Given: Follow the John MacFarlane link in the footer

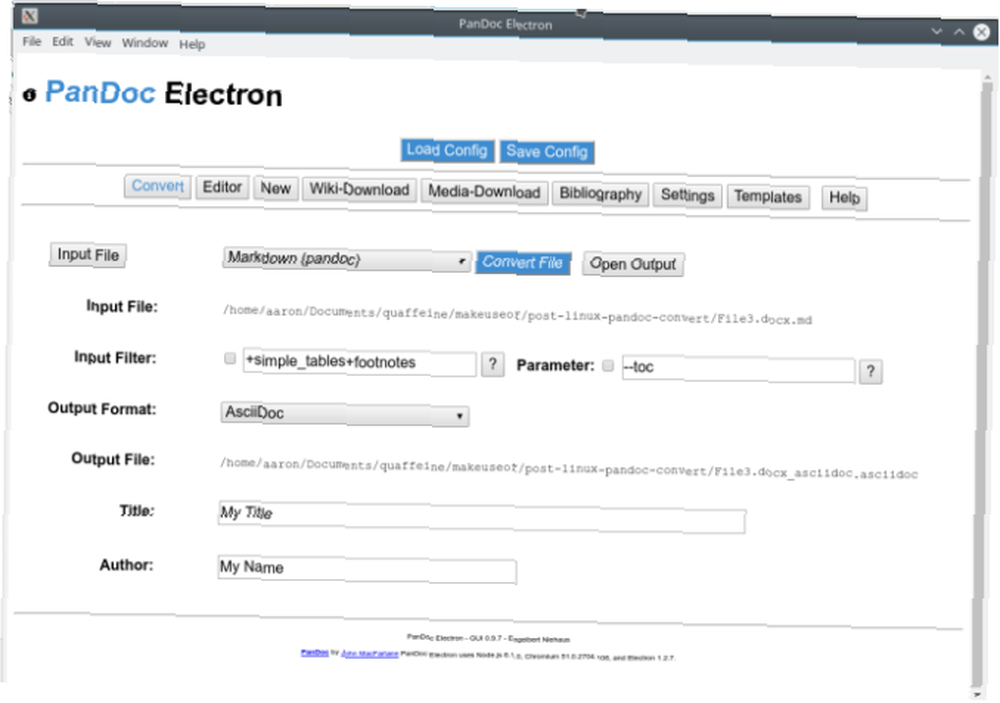Looking at the screenshot, I should [x=370, y=654].
